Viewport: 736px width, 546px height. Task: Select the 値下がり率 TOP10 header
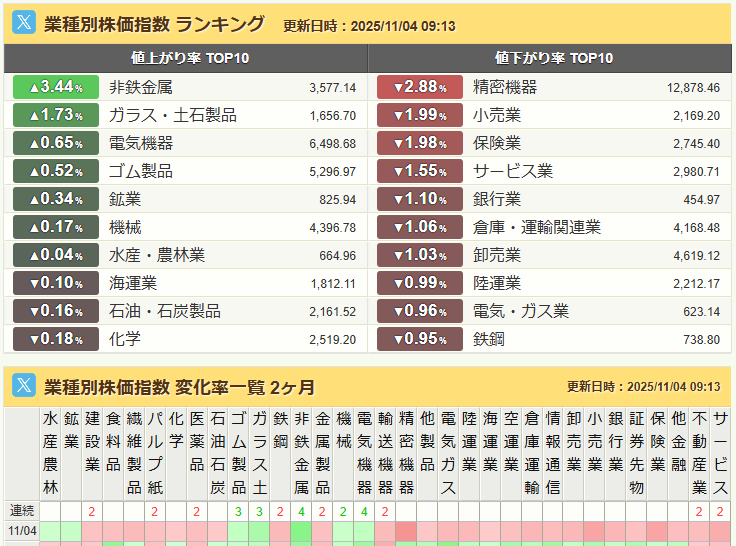(x=550, y=58)
